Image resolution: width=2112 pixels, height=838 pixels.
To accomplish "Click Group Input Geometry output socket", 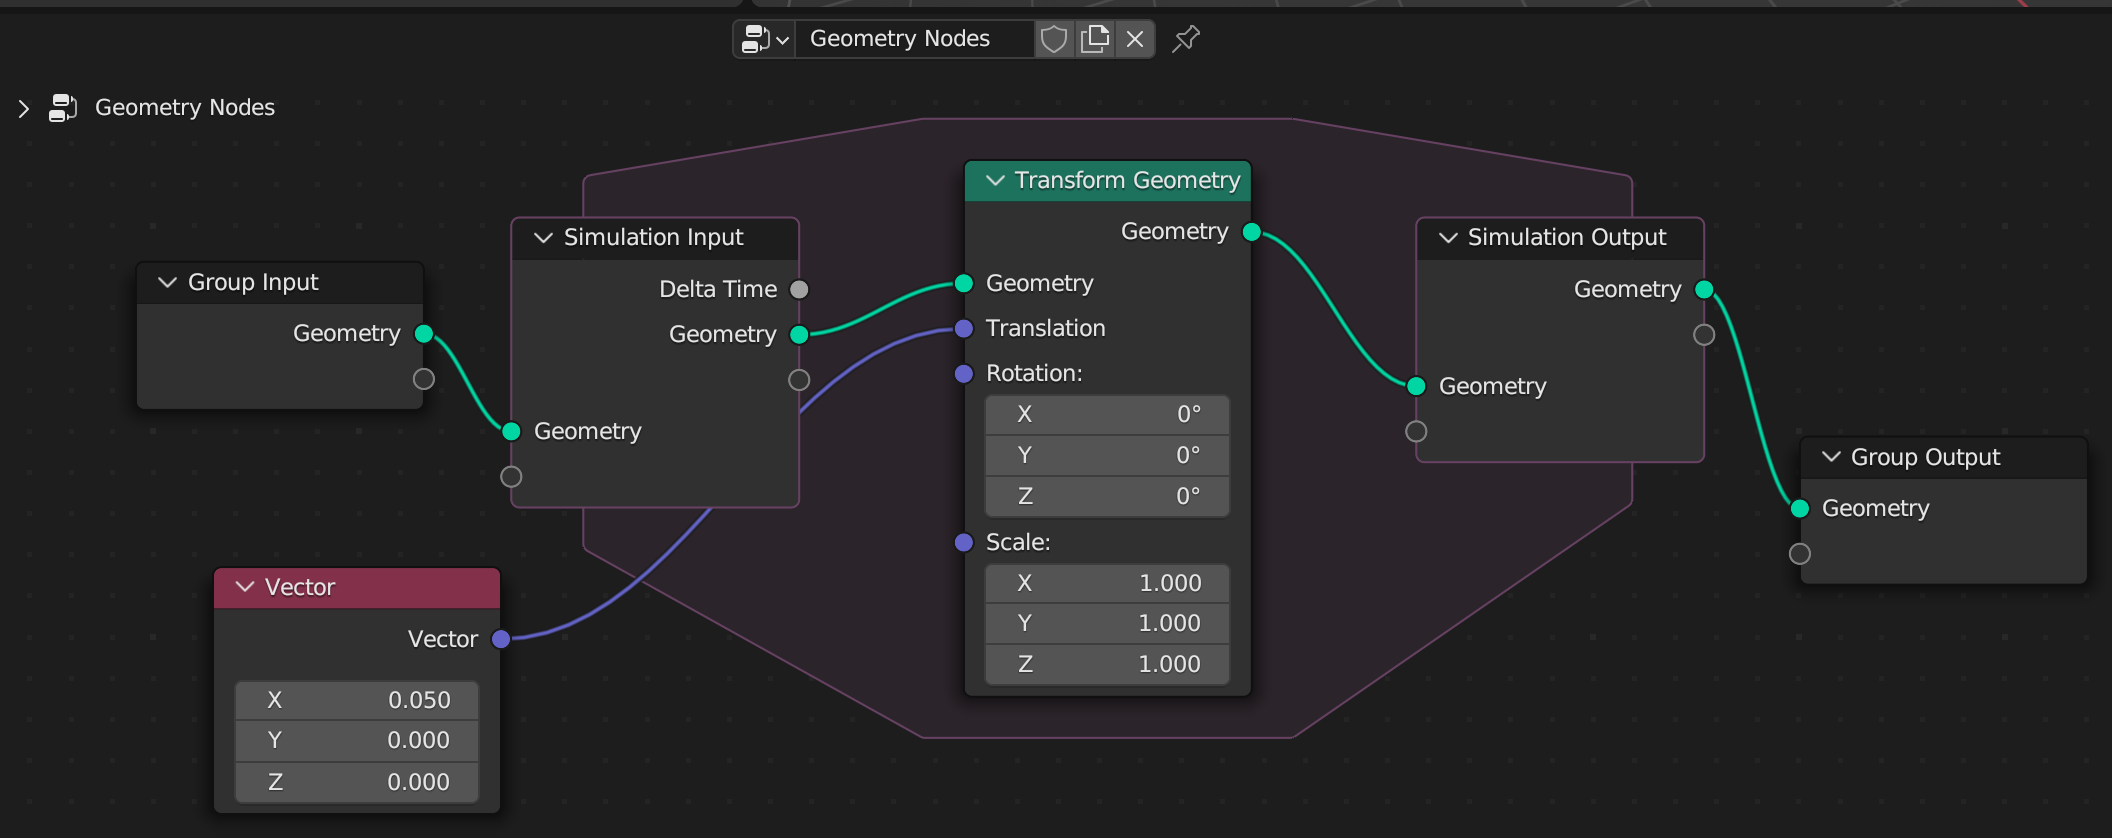I will pyautogui.click(x=424, y=334).
